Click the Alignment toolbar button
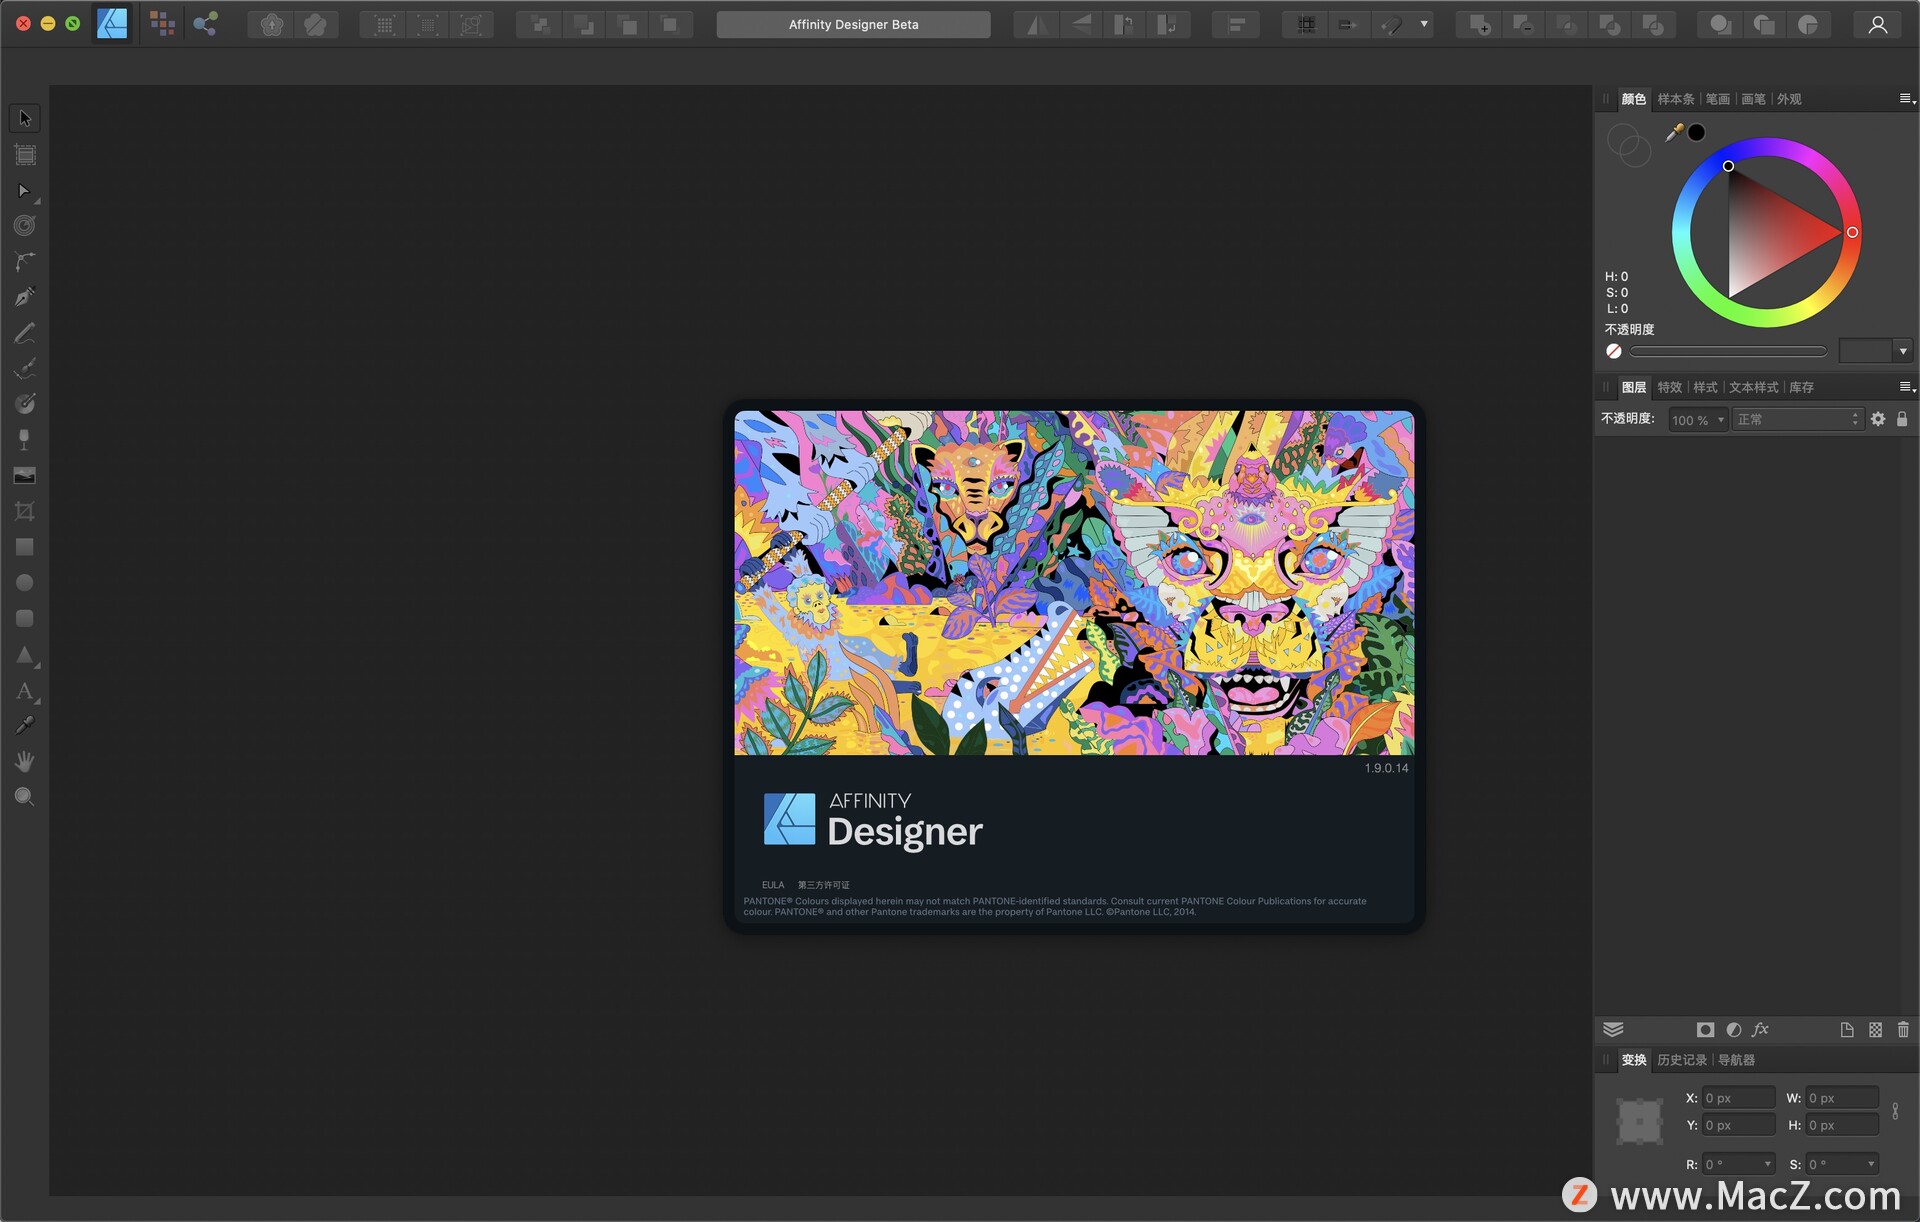This screenshot has height=1222, width=1920. click(x=1236, y=25)
